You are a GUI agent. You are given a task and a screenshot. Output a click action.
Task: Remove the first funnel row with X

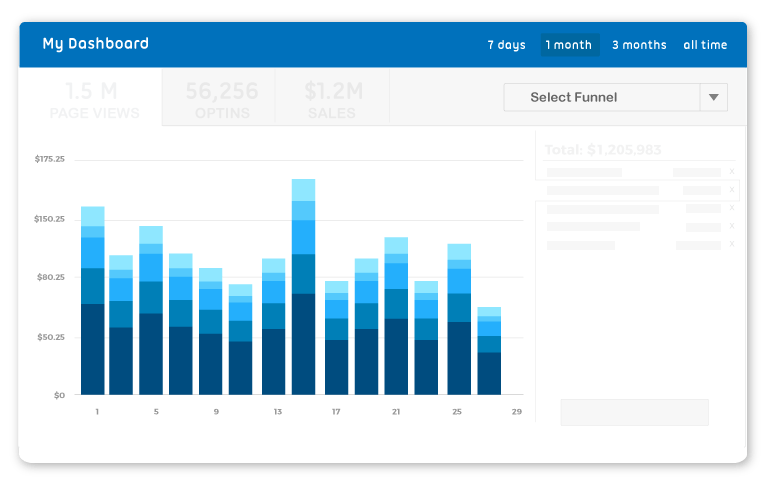(732, 171)
